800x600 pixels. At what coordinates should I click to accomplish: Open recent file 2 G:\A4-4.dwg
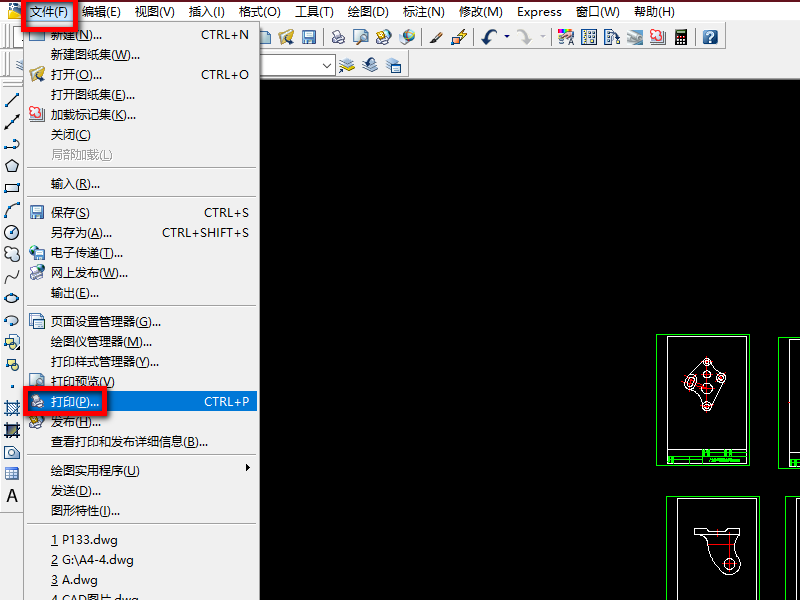[x=141, y=560]
